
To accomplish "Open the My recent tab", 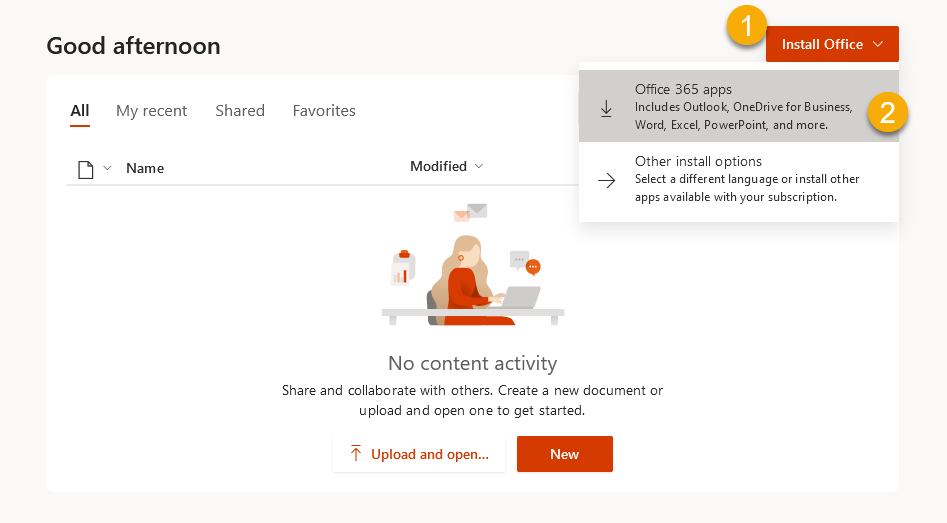I will (x=151, y=111).
